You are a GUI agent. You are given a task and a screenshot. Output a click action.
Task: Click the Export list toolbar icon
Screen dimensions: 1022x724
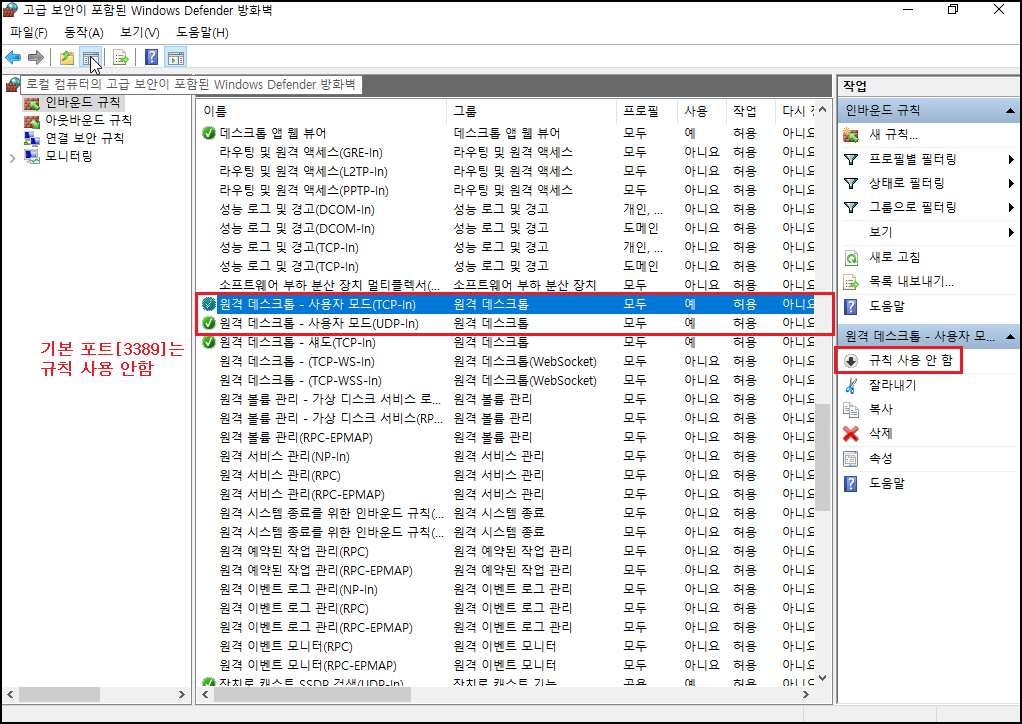pyautogui.click(x=121, y=57)
